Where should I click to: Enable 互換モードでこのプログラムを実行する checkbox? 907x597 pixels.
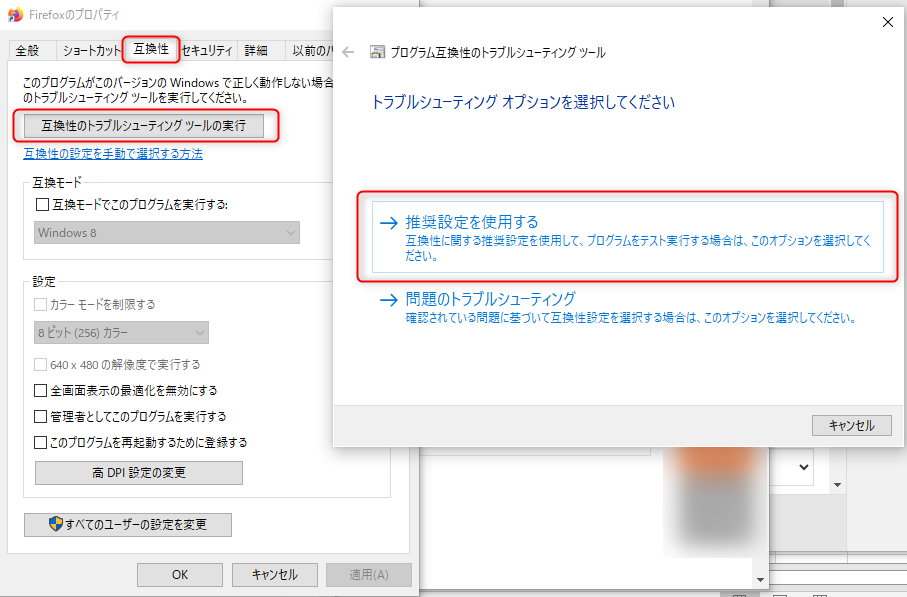[x=42, y=204]
